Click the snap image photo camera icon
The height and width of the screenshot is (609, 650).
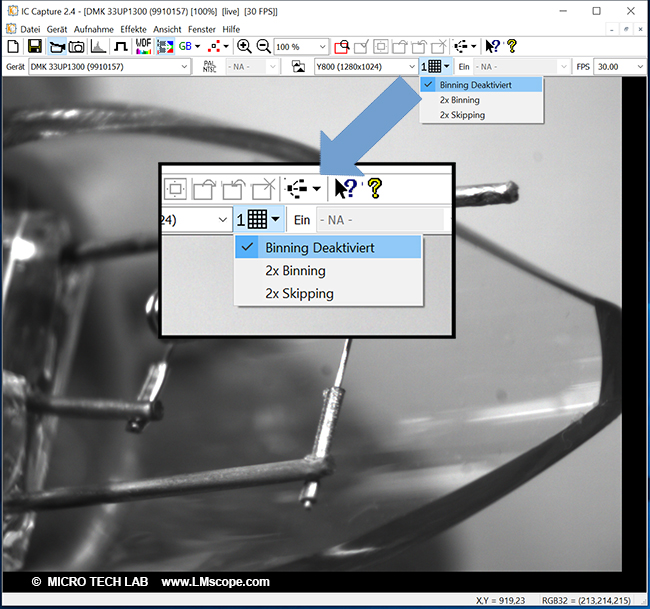tap(77, 47)
